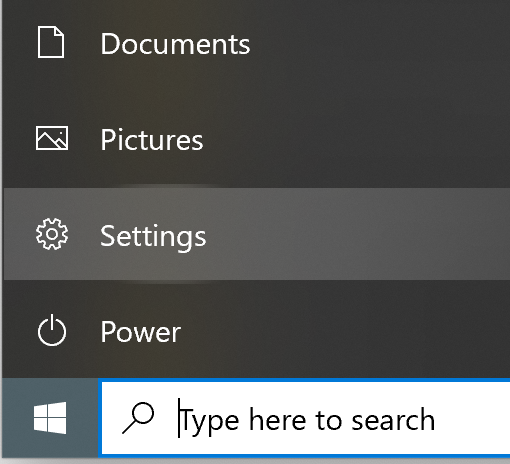Click the Pictures landscape icon
Image resolution: width=510 pixels, height=464 pixels.
click(52, 138)
